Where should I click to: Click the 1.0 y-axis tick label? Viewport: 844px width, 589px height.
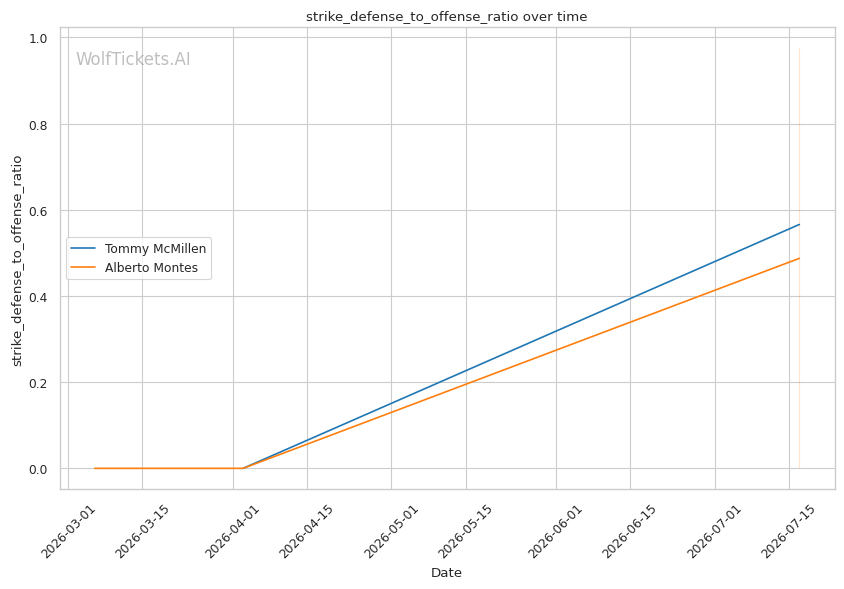click(38, 39)
